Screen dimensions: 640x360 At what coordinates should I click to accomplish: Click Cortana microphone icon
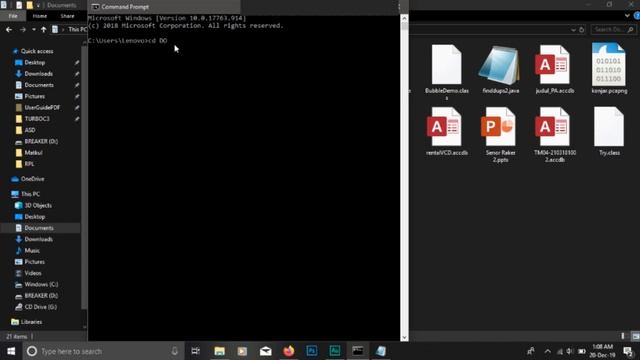pos(174,351)
